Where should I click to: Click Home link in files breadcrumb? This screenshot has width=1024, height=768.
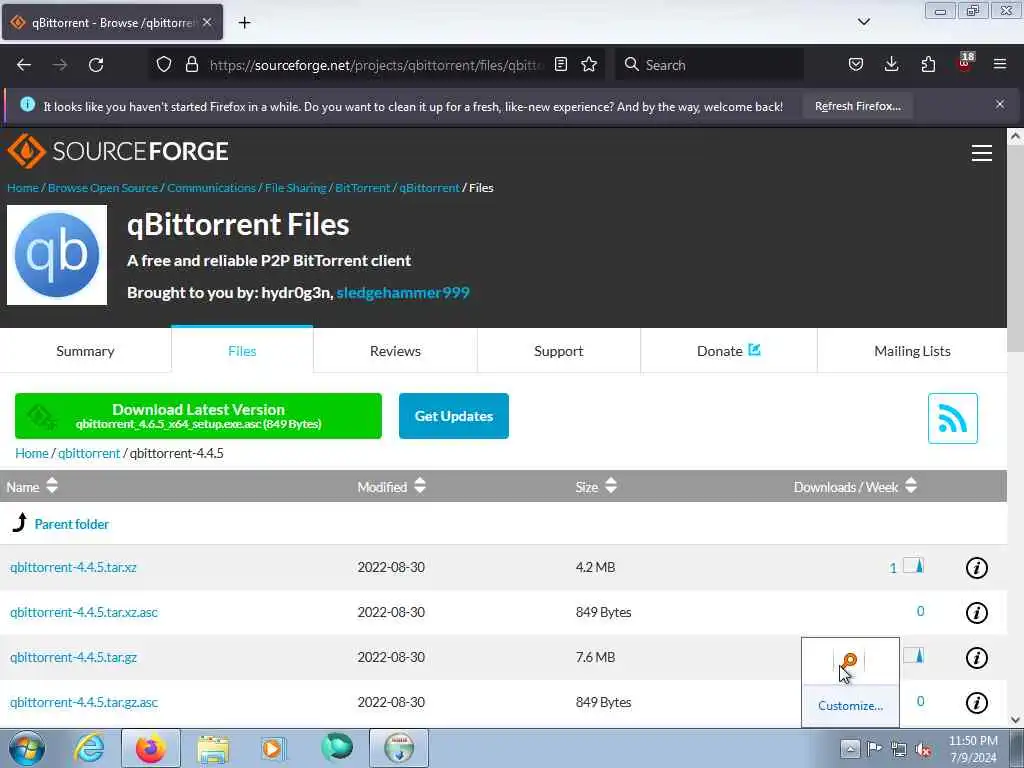tap(31, 453)
